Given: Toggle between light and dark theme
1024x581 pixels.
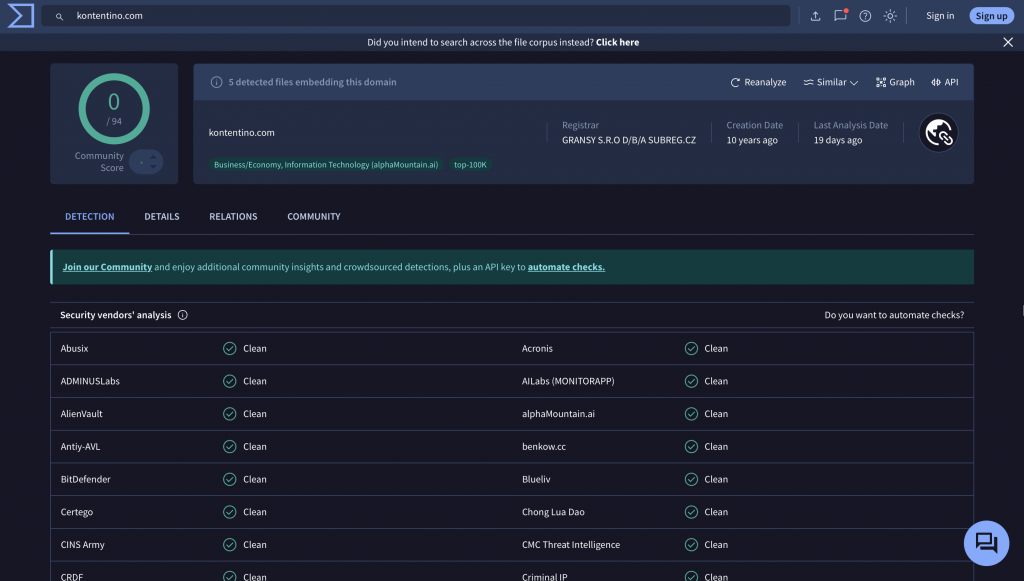Looking at the screenshot, I should tap(890, 16).
